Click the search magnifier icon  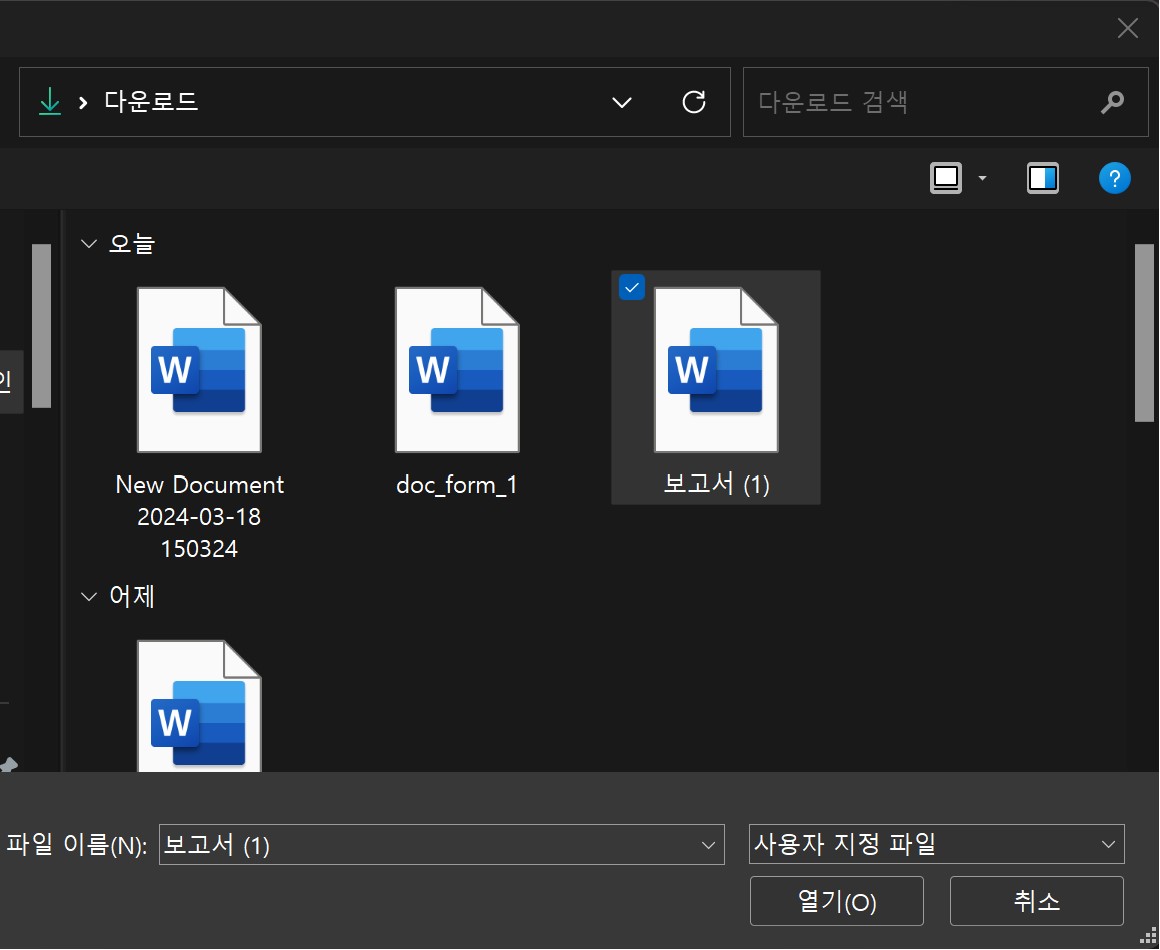(1112, 102)
